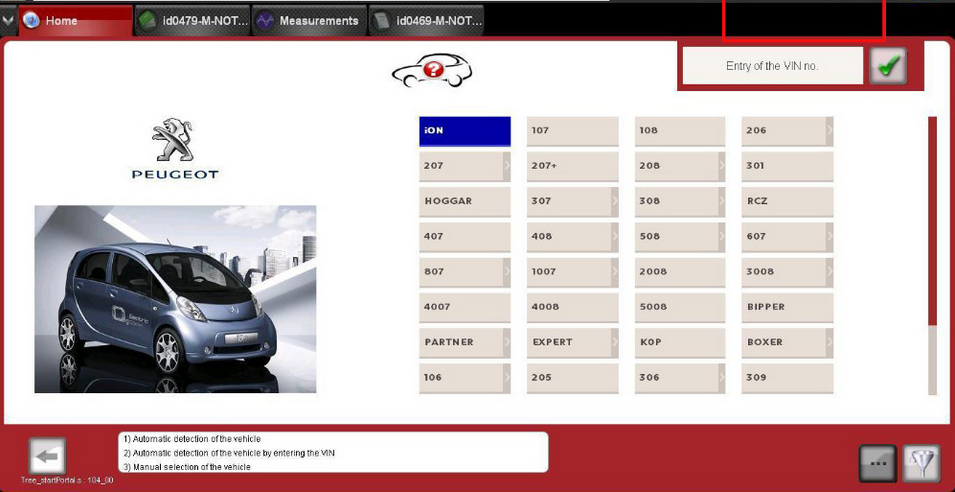
Task: Select the 607 vehicle model
Action: (x=787, y=237)
